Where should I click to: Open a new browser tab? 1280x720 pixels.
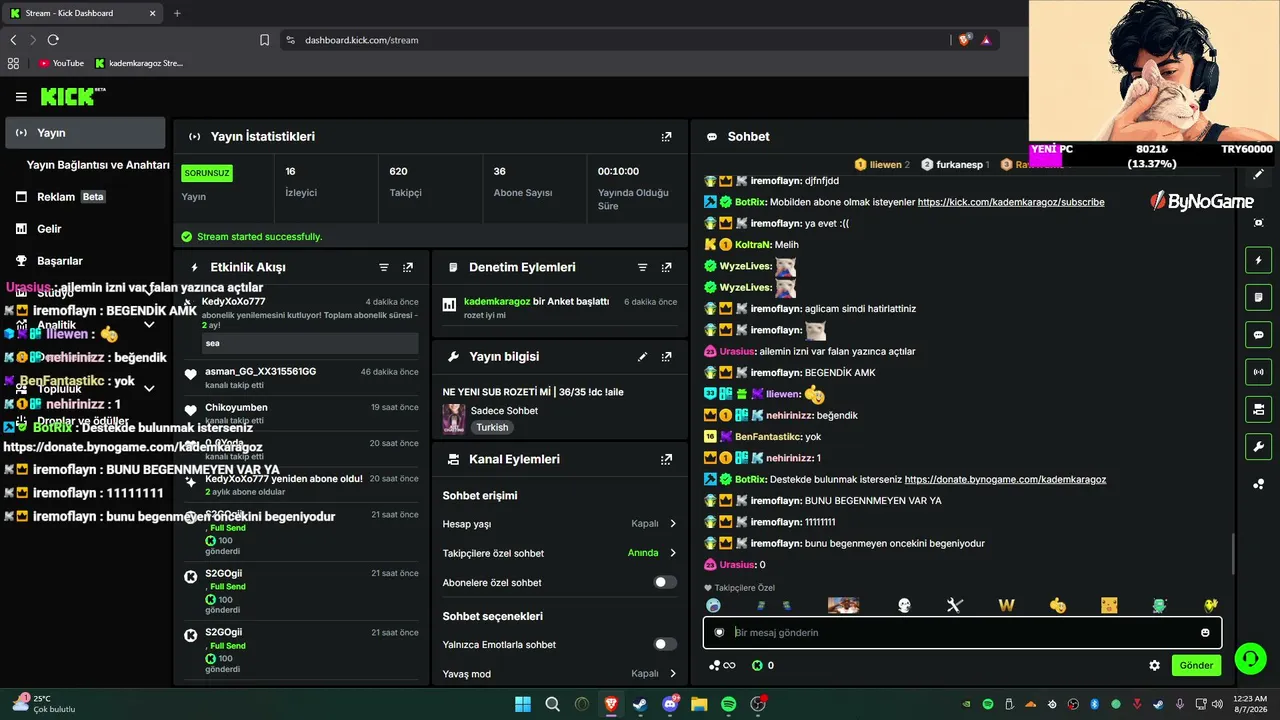[177, 13]
